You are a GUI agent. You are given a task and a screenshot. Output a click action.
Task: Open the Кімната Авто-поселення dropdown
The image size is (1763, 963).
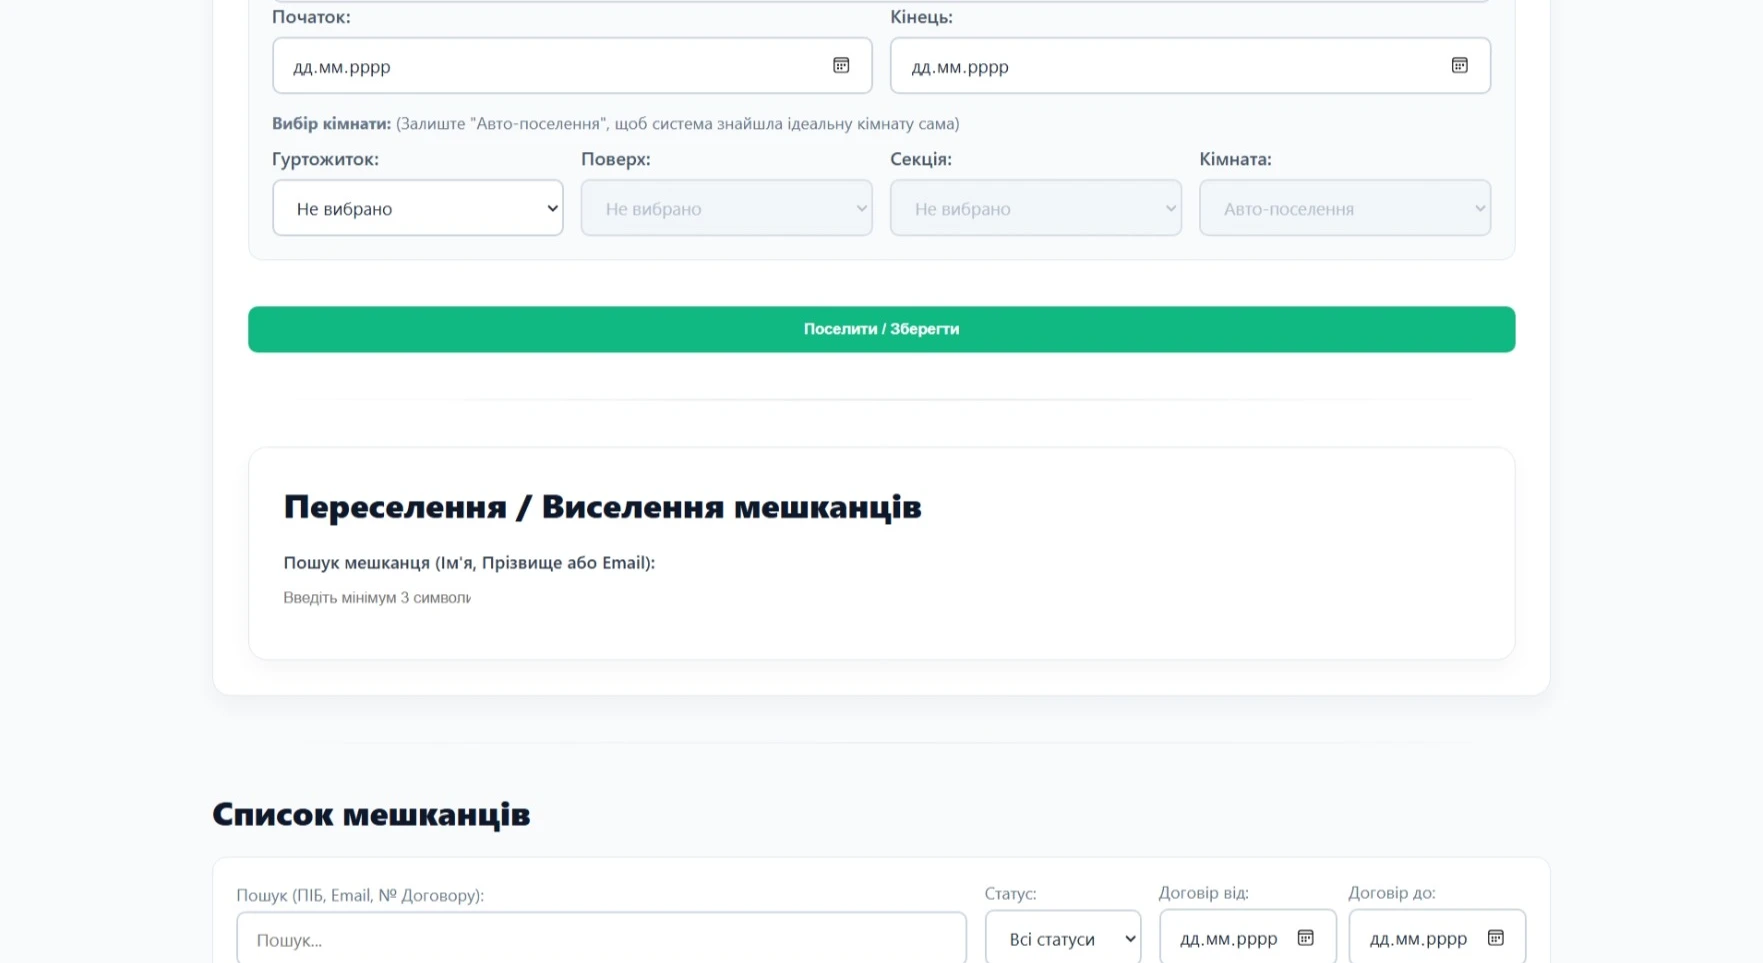pyautogui.click(x=1344, y=208)
